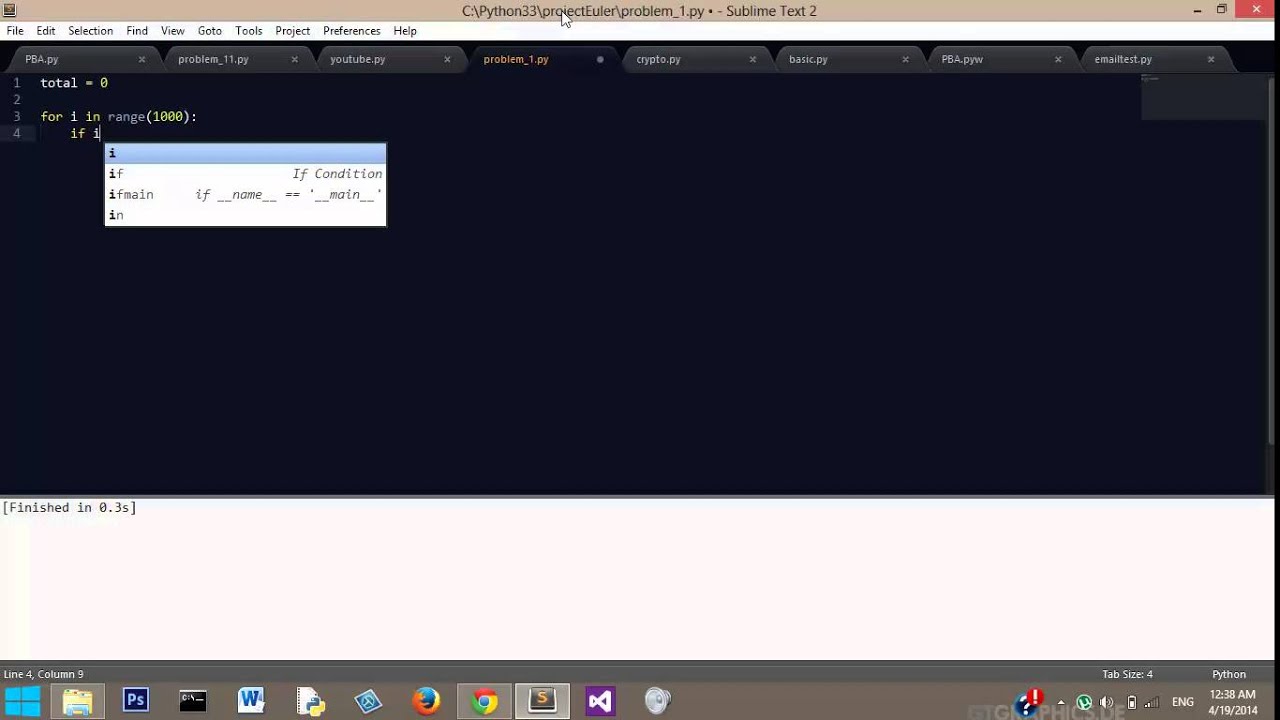Close the emailtest.py tab
Image resolution: width=1280 pixels, height=720 pixels.
click(1210, 59)
